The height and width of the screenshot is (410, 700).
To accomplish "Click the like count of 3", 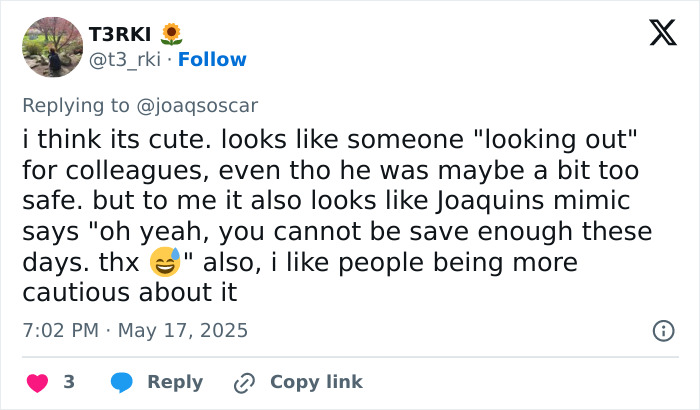I will tap(69, 382).
